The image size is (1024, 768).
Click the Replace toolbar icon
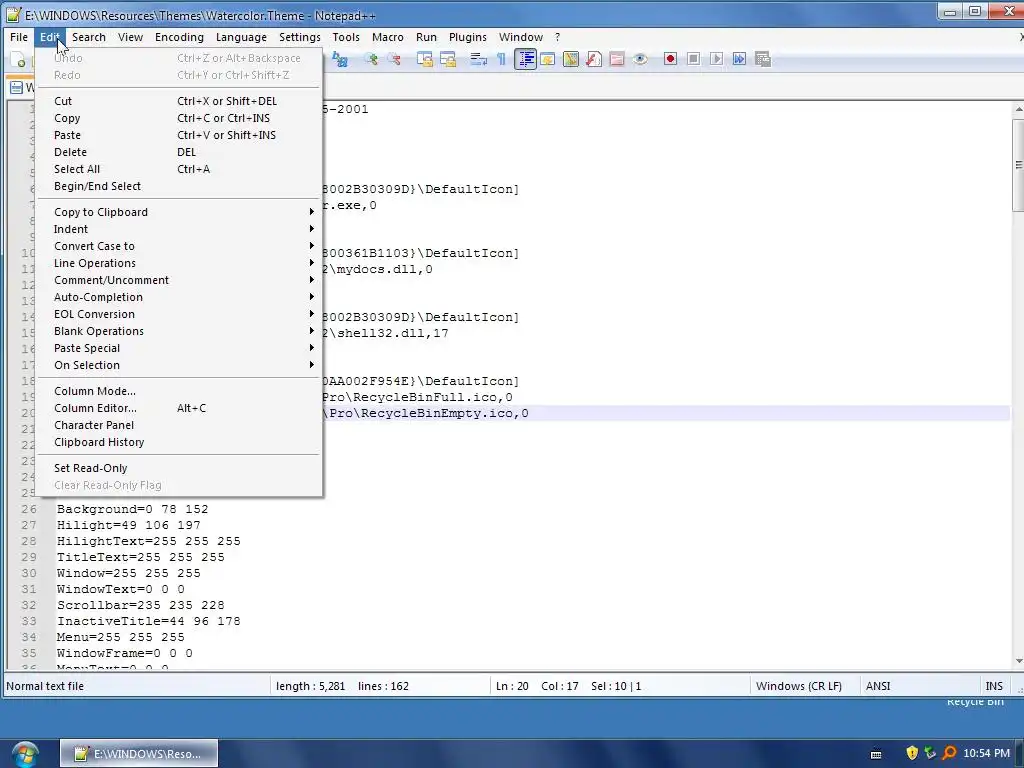click(340, 59)
